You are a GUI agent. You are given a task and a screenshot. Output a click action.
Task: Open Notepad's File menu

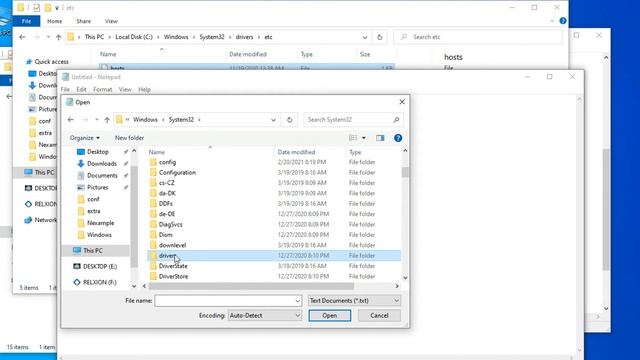pos(65,89)
